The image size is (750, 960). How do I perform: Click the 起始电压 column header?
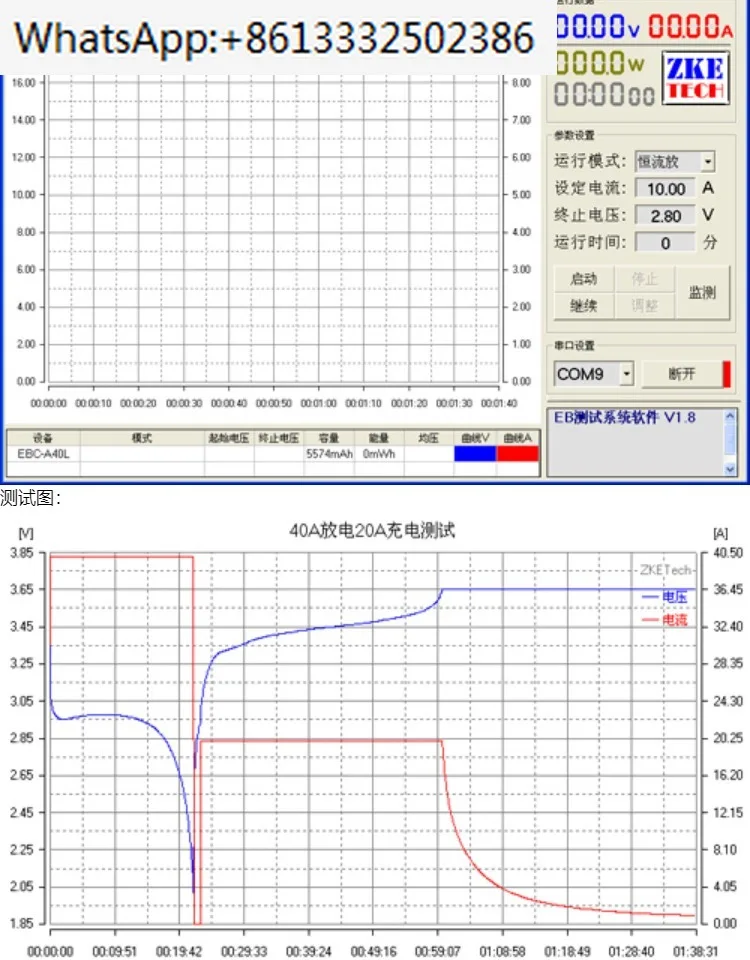pyautogui.click(x=229, y=438)
